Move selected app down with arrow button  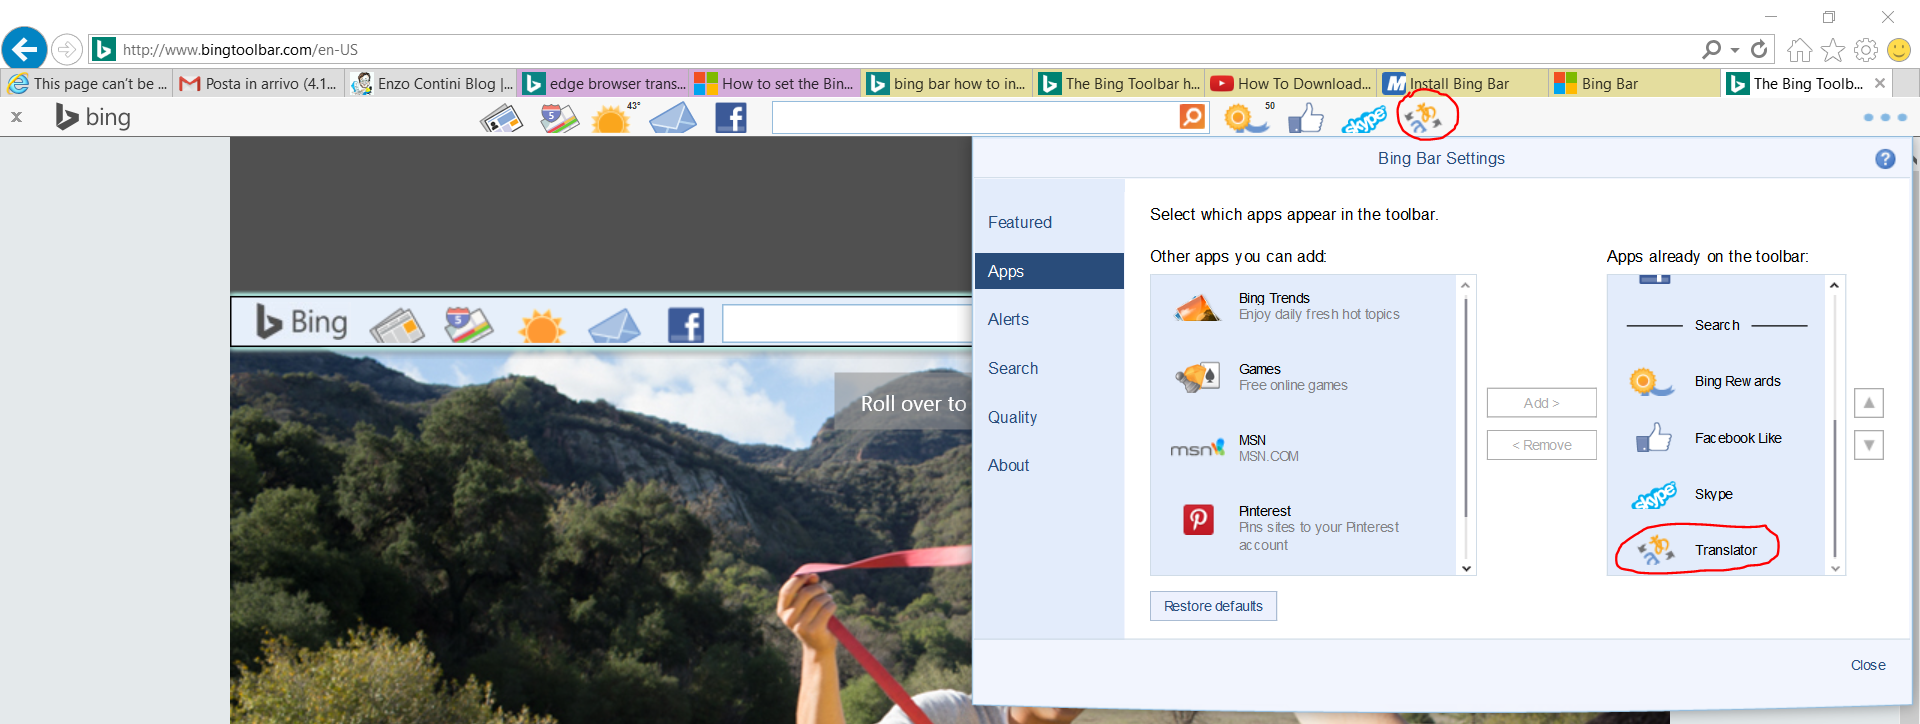tap(1868, 445)
